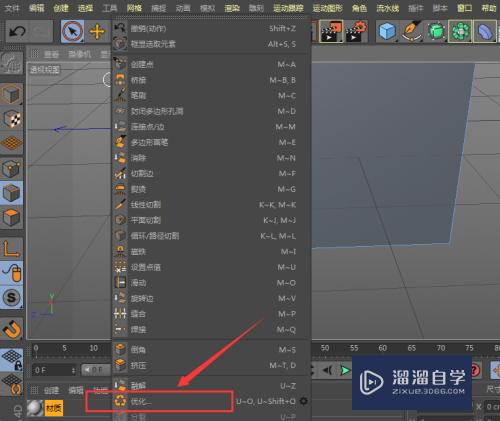Click Render to Picture Viewer clapperboard

(331, 32)
